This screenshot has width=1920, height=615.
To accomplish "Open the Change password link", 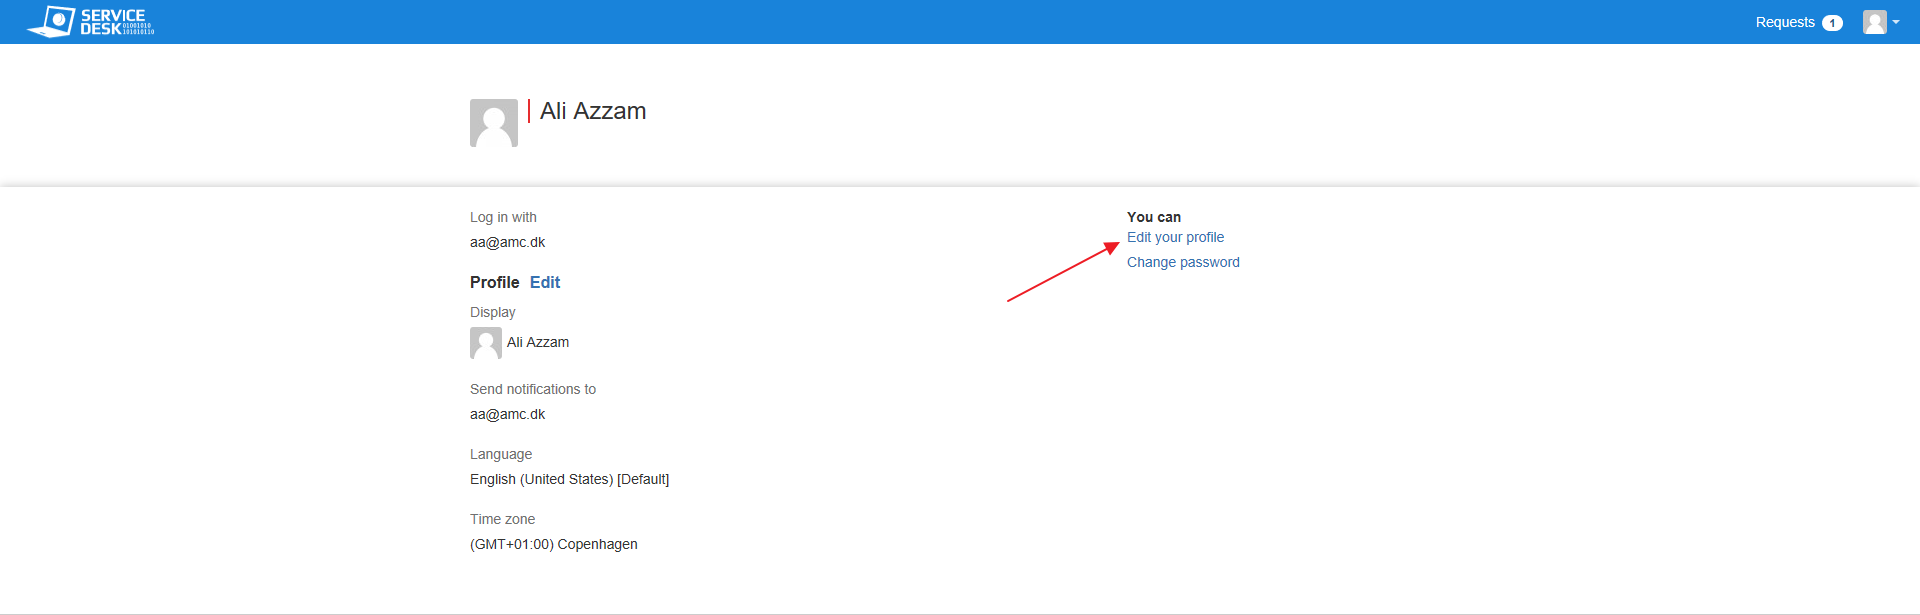I will tap(1183, 262).
